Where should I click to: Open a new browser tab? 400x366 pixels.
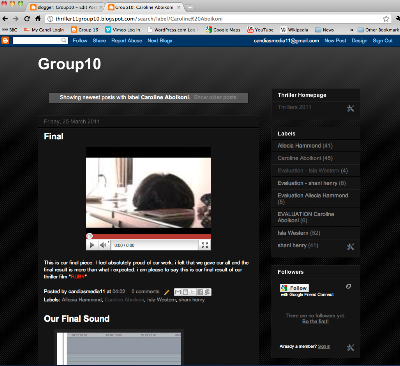(x=190, y=7)
